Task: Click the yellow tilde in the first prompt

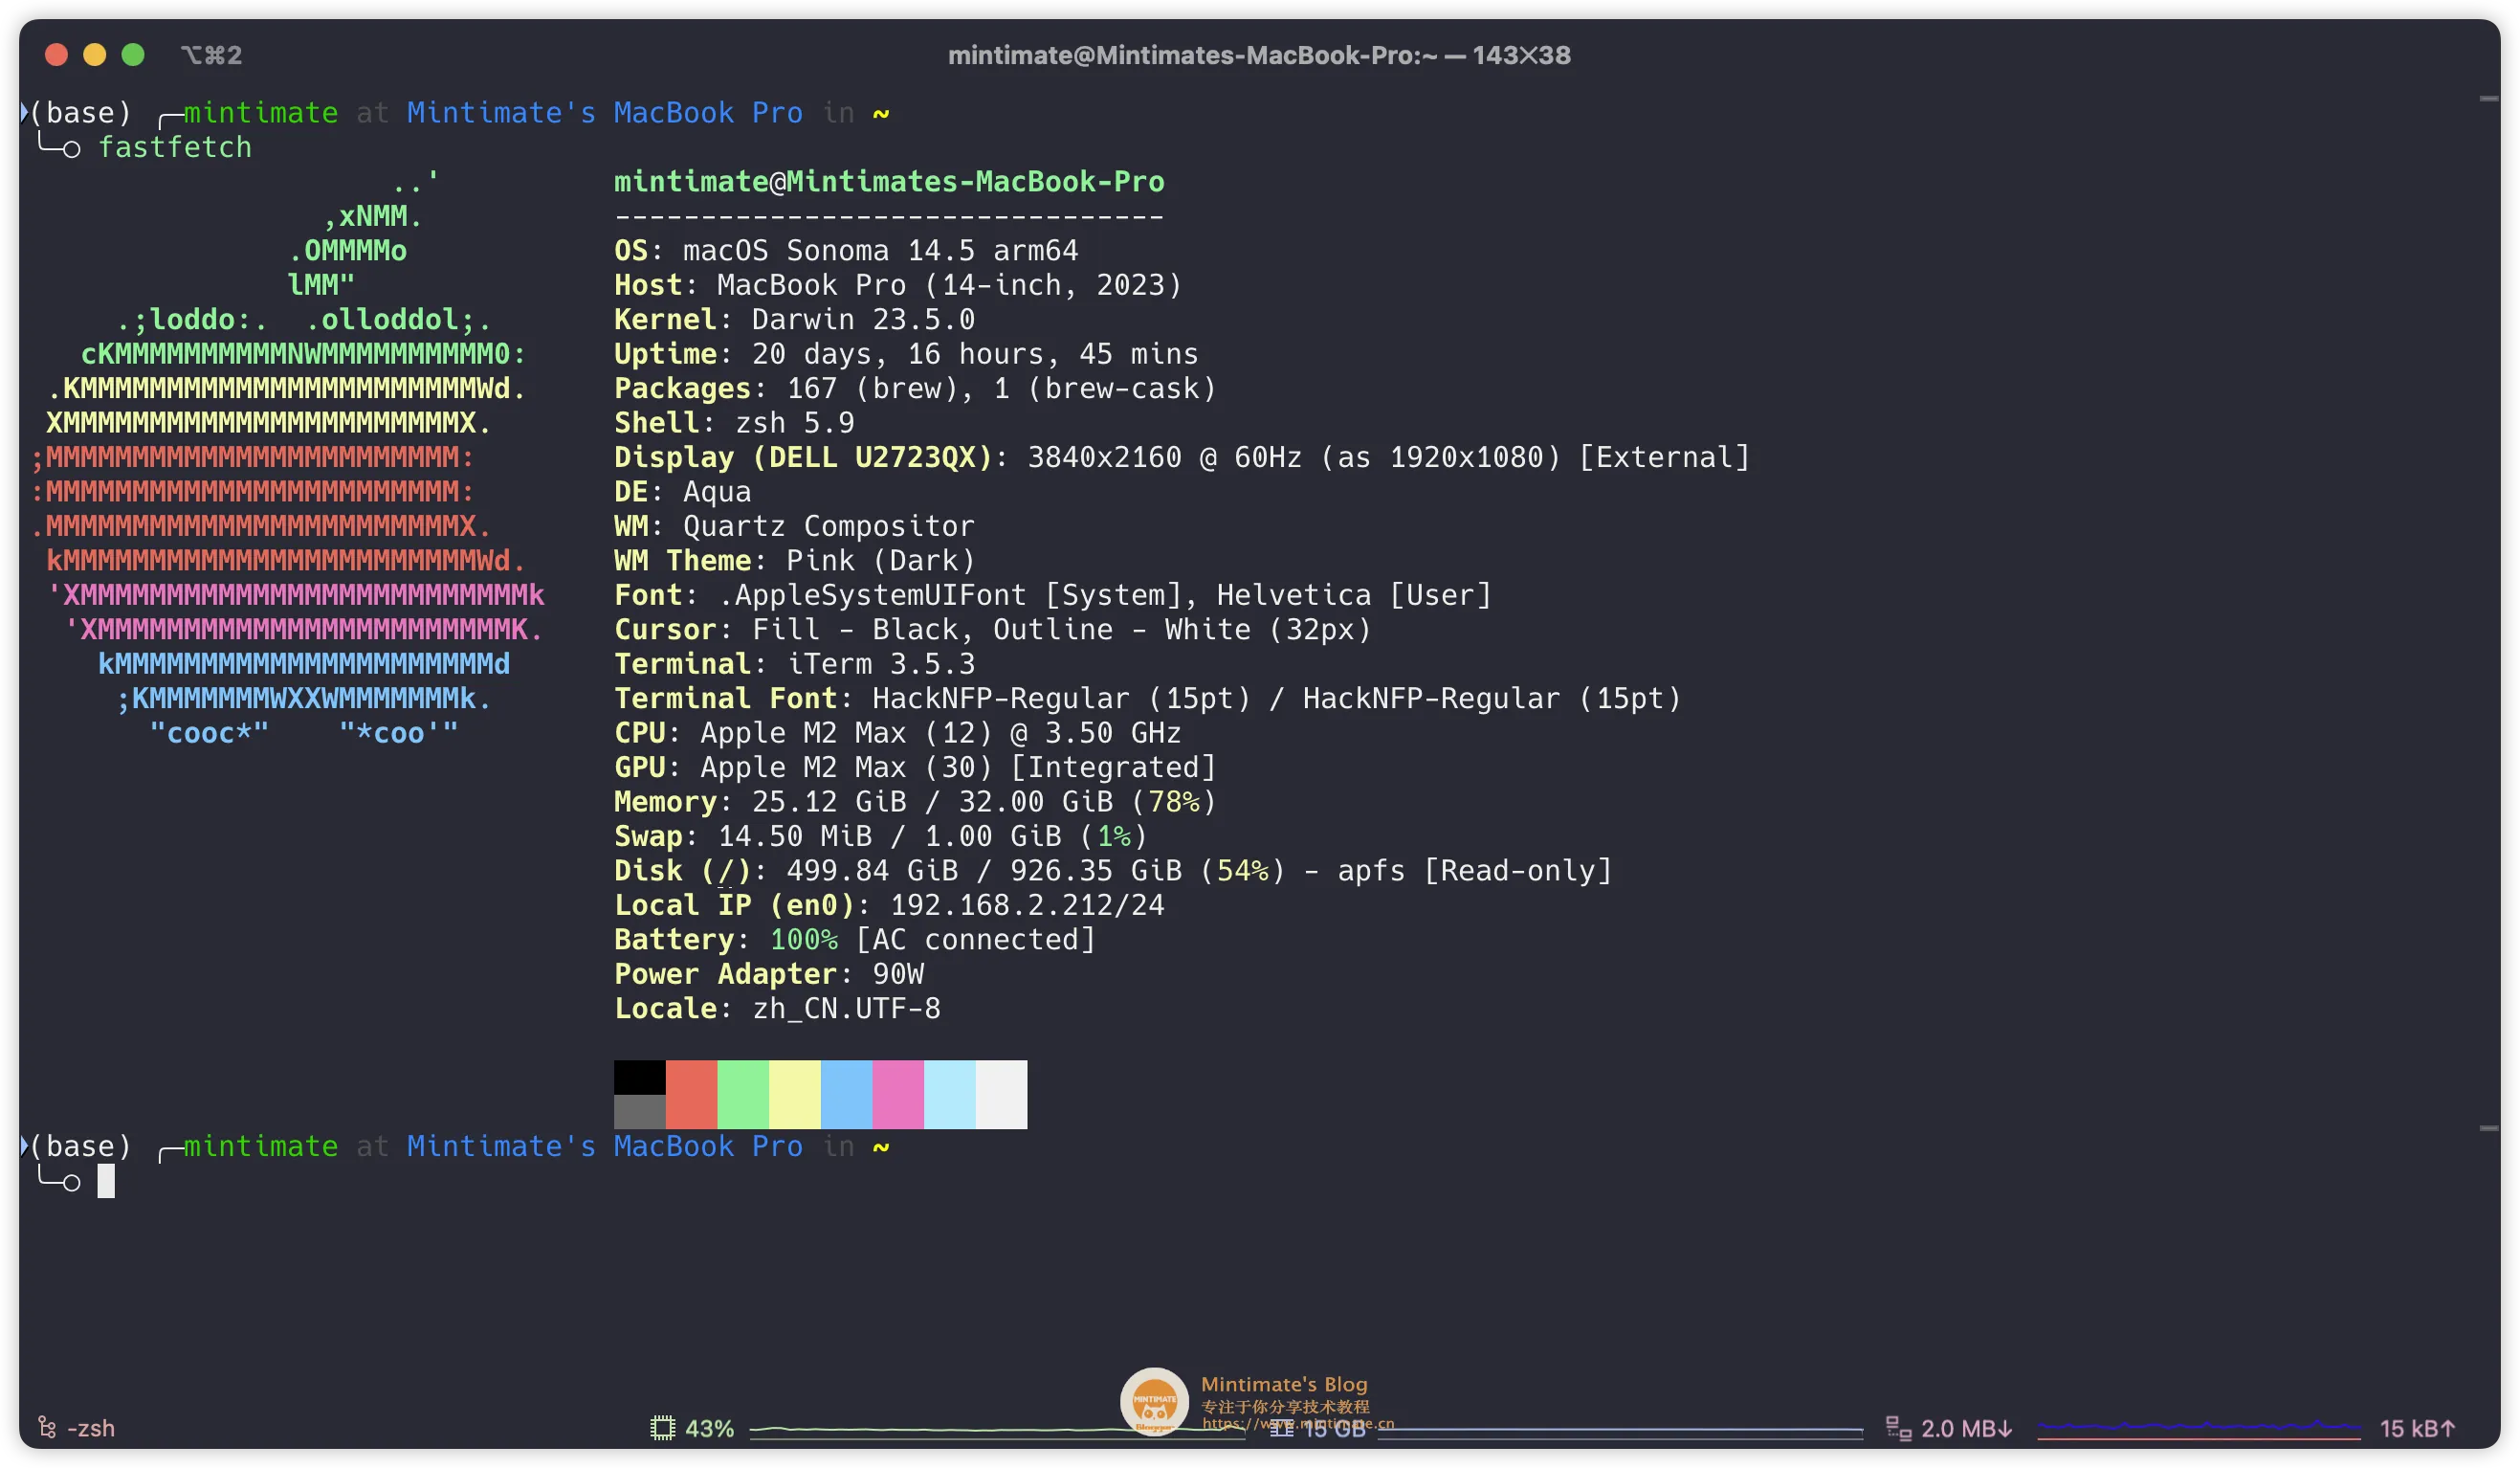Action: pos(881,114)
